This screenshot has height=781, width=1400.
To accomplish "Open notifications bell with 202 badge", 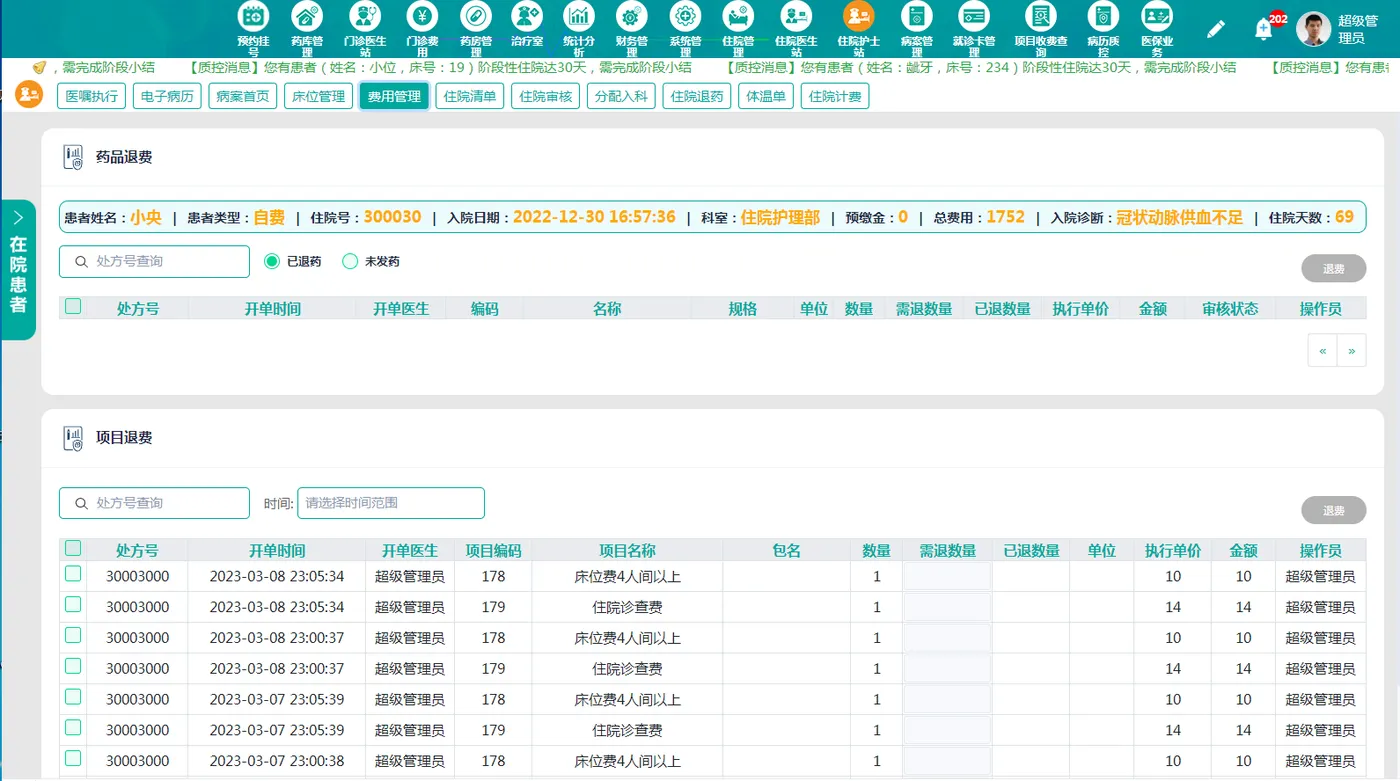I will [x=1264, y=29].
